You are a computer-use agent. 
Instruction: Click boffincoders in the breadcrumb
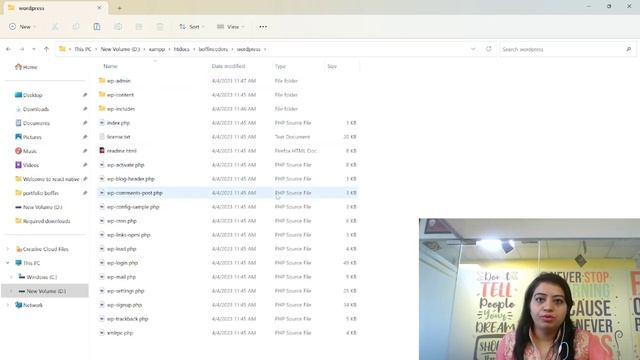coord(213,49)
